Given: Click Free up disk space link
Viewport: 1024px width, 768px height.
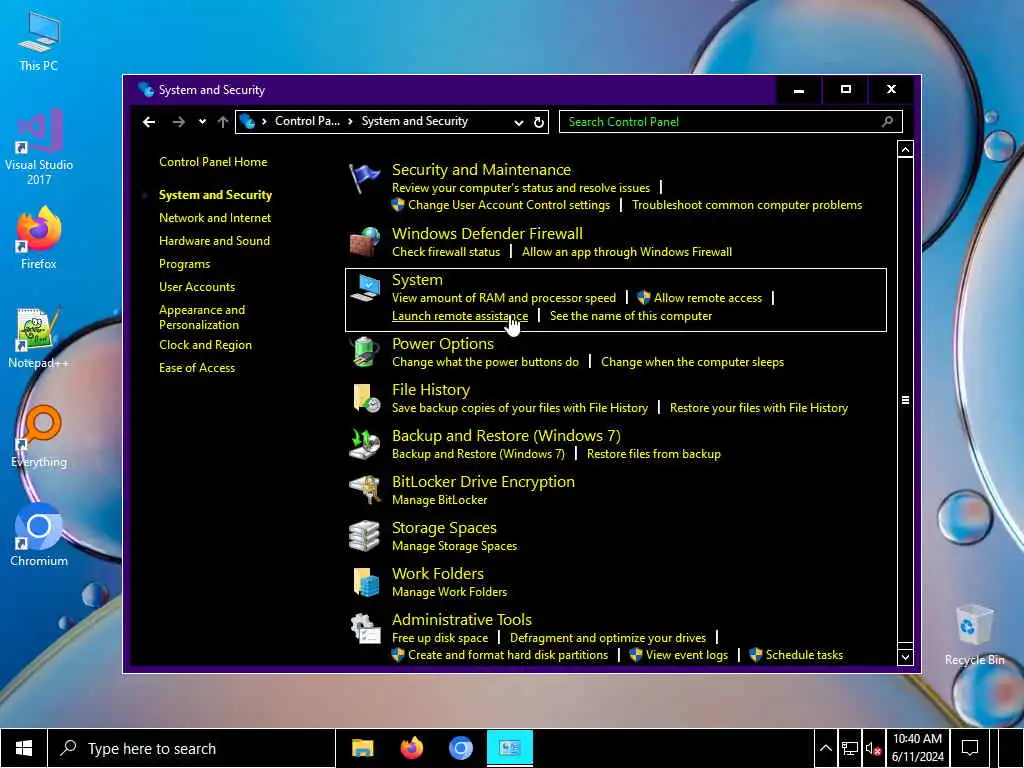Looking at the screenshot, I should point(440,638).
